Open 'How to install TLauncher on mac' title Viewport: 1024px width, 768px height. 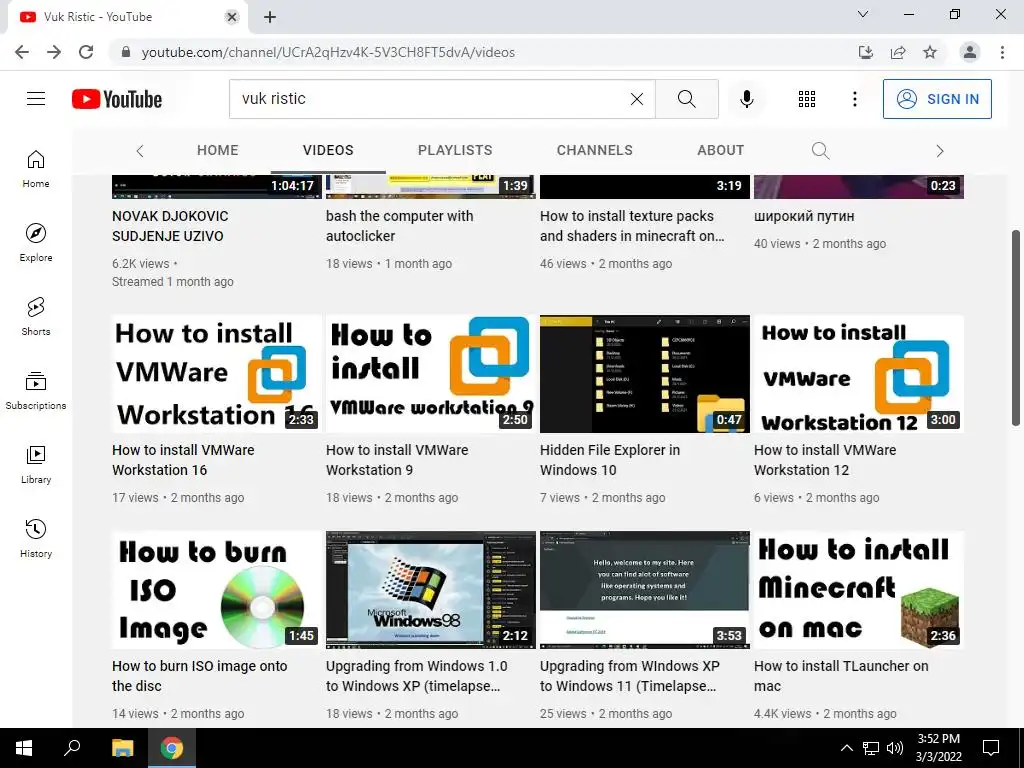841,676
